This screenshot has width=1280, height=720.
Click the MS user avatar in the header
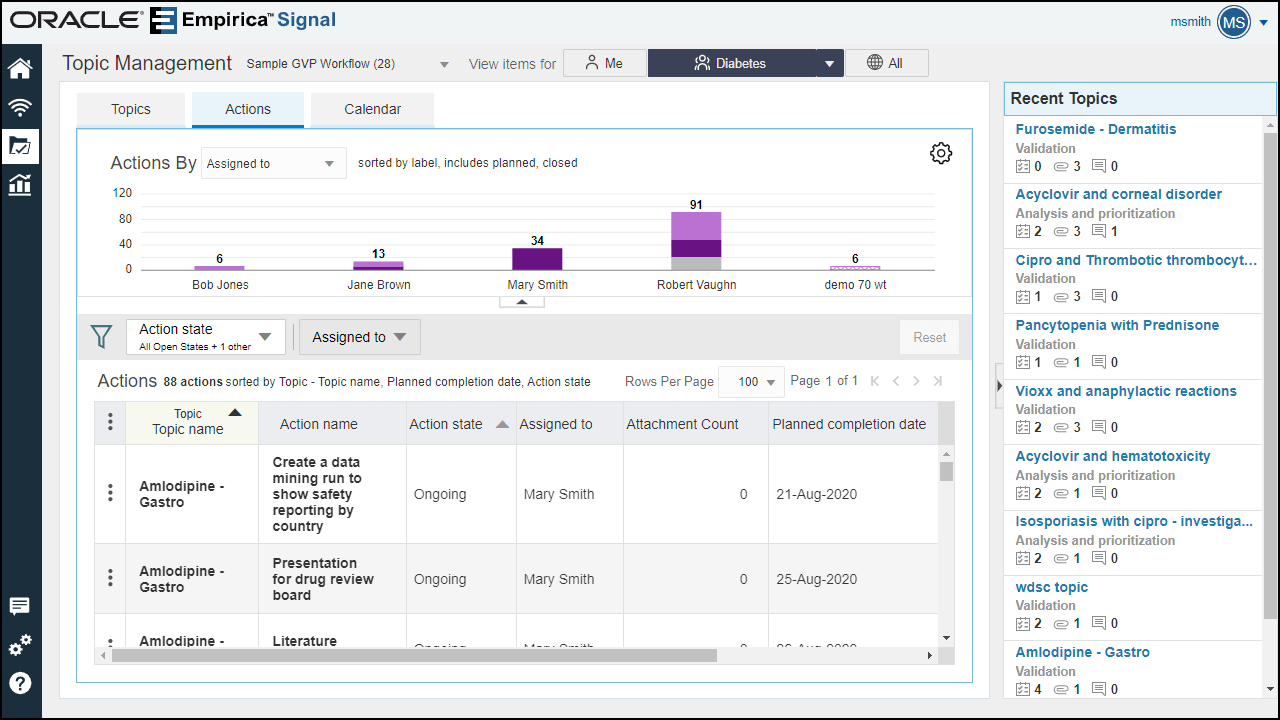click(1233, 20)
